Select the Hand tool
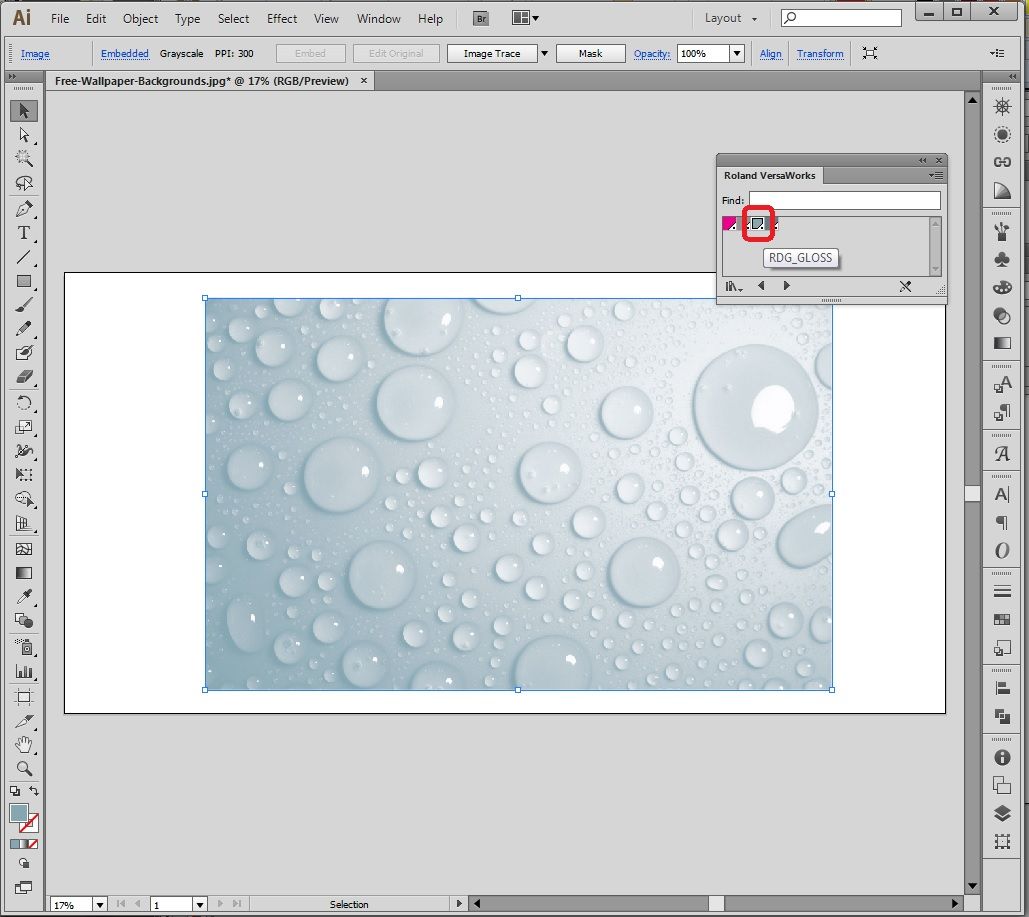1029x917 pixels. point(24,744)
